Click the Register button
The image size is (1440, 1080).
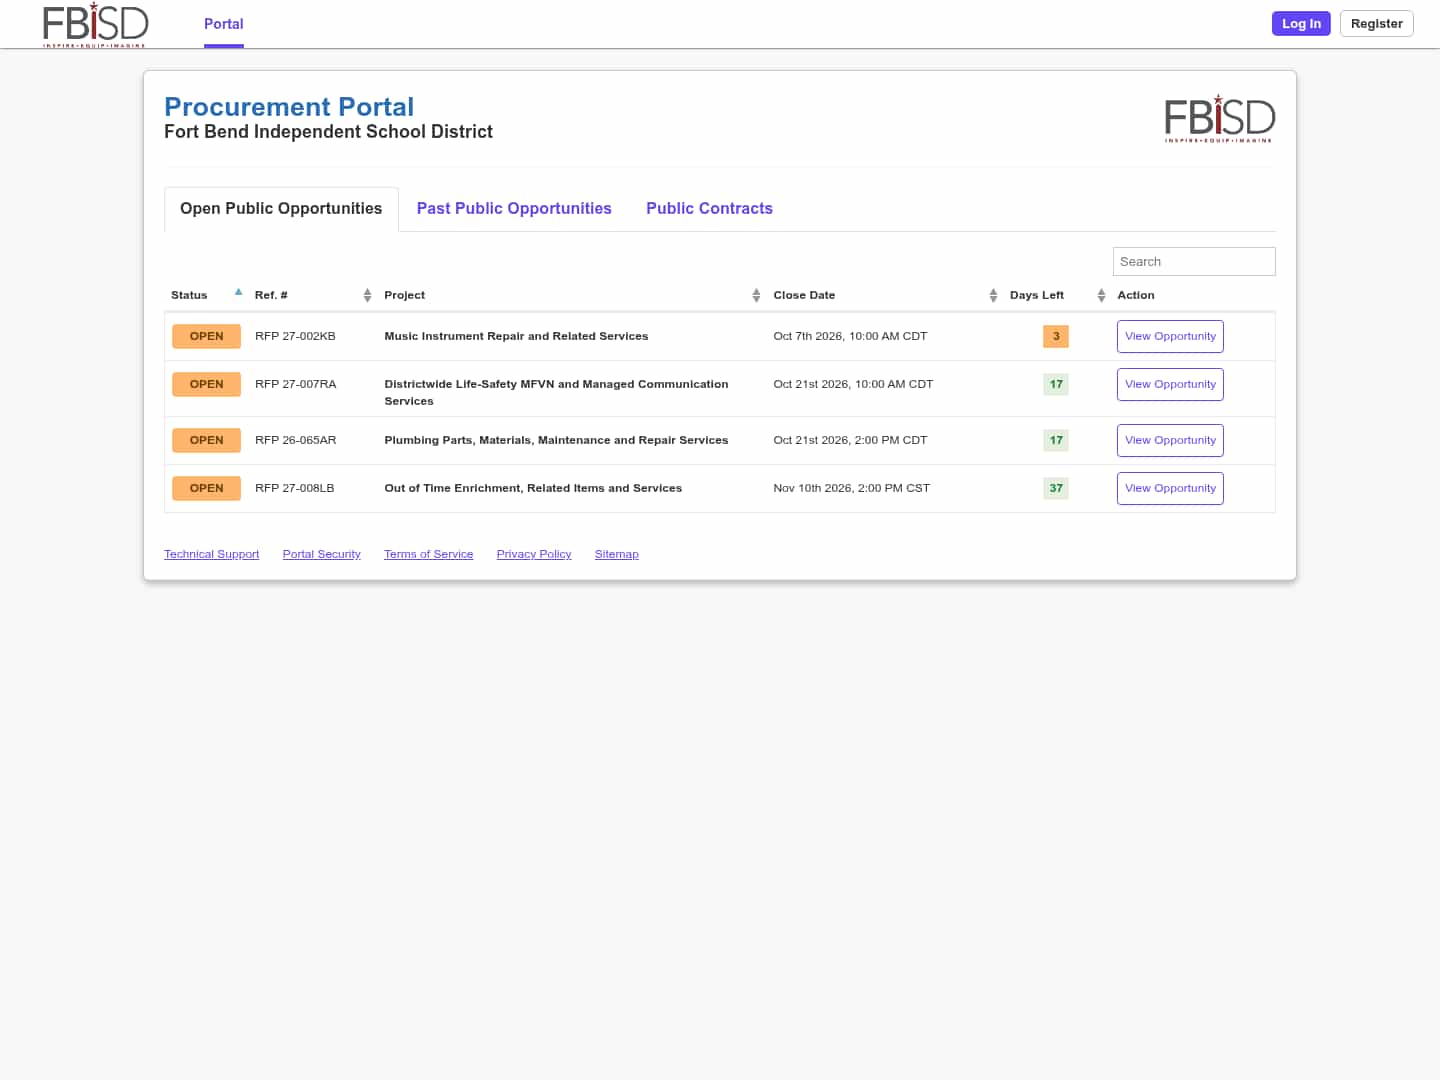tap(1376, 24)
